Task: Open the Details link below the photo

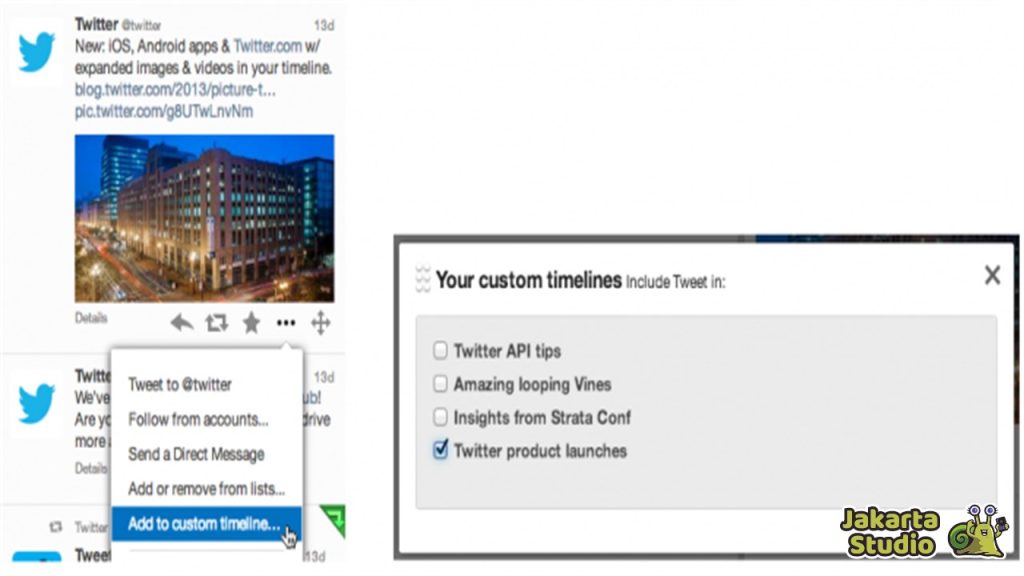Action: coord(91,318)
